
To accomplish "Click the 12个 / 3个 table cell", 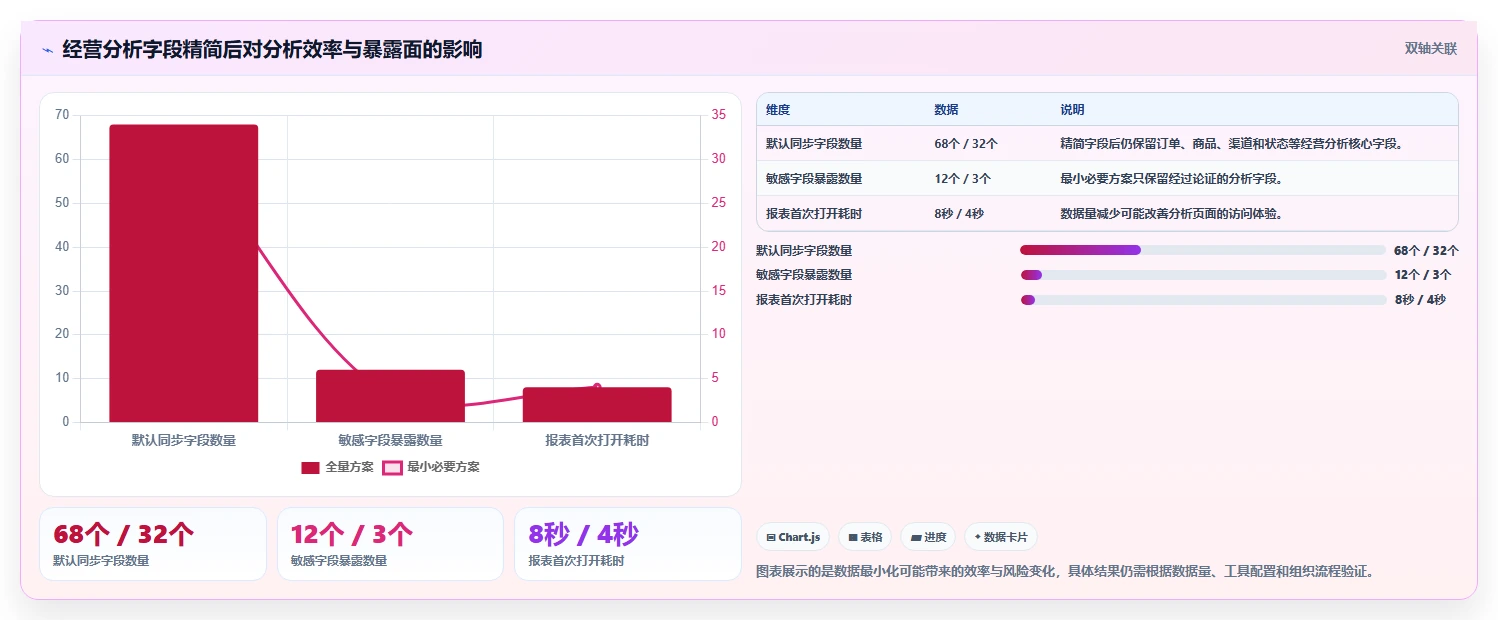I will pyautogui.click(x=962, y=179).
